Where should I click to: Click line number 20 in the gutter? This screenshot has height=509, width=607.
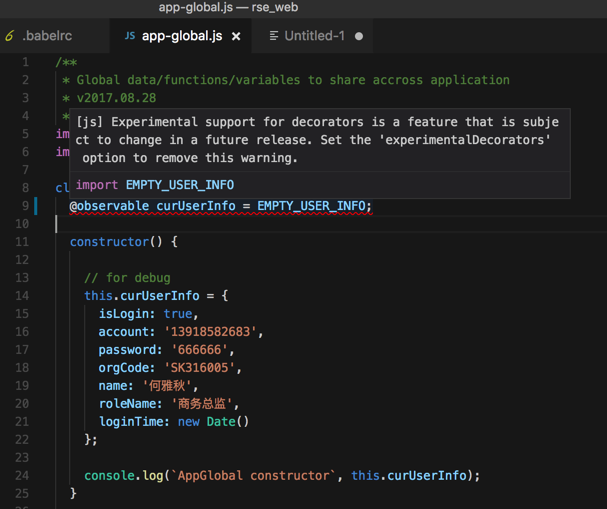coord(24,403)
